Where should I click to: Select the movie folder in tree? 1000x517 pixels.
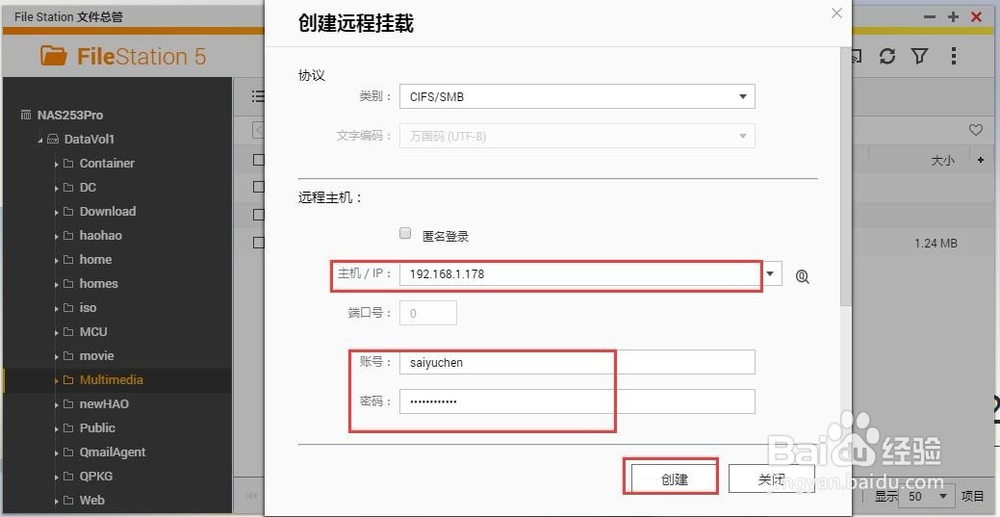click(x=97, y=356)
